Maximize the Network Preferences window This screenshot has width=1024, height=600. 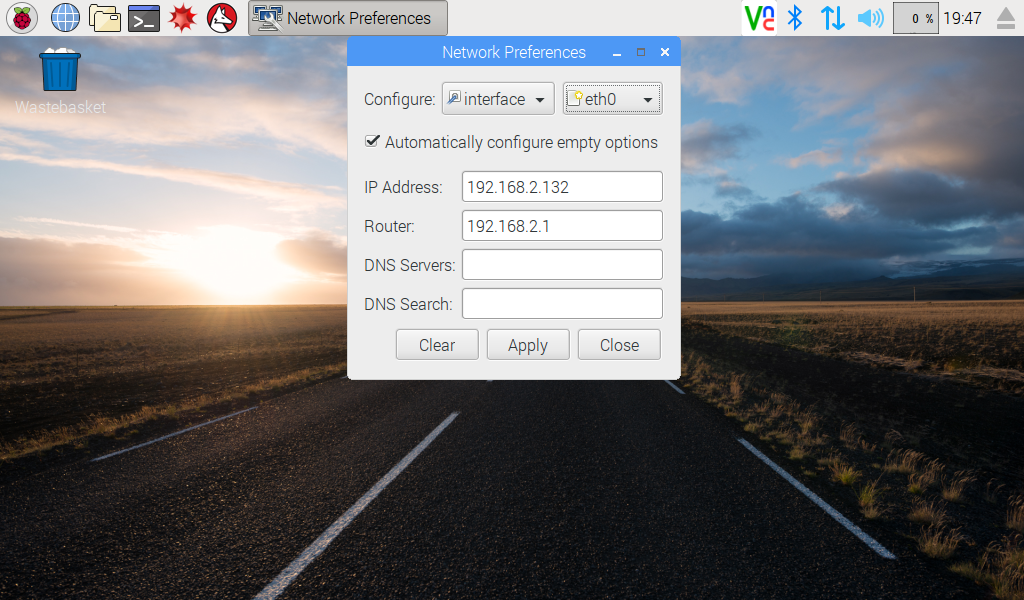coord(641,52)
